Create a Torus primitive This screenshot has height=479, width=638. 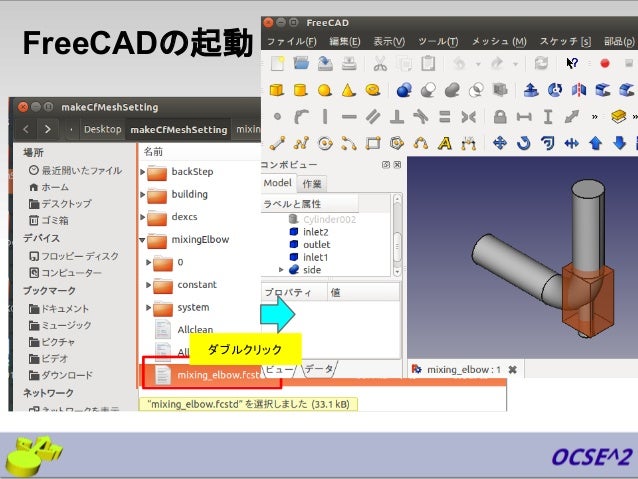(372, 90)
